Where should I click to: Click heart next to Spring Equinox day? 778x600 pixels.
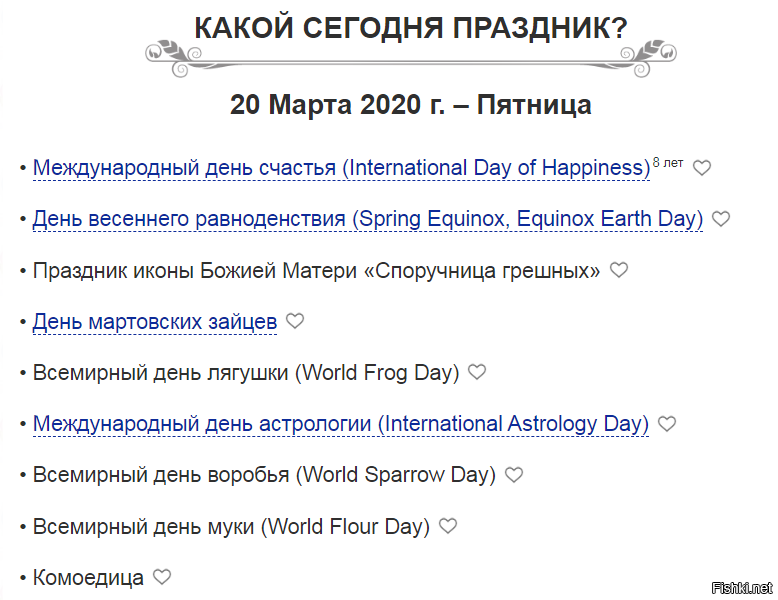721,218
